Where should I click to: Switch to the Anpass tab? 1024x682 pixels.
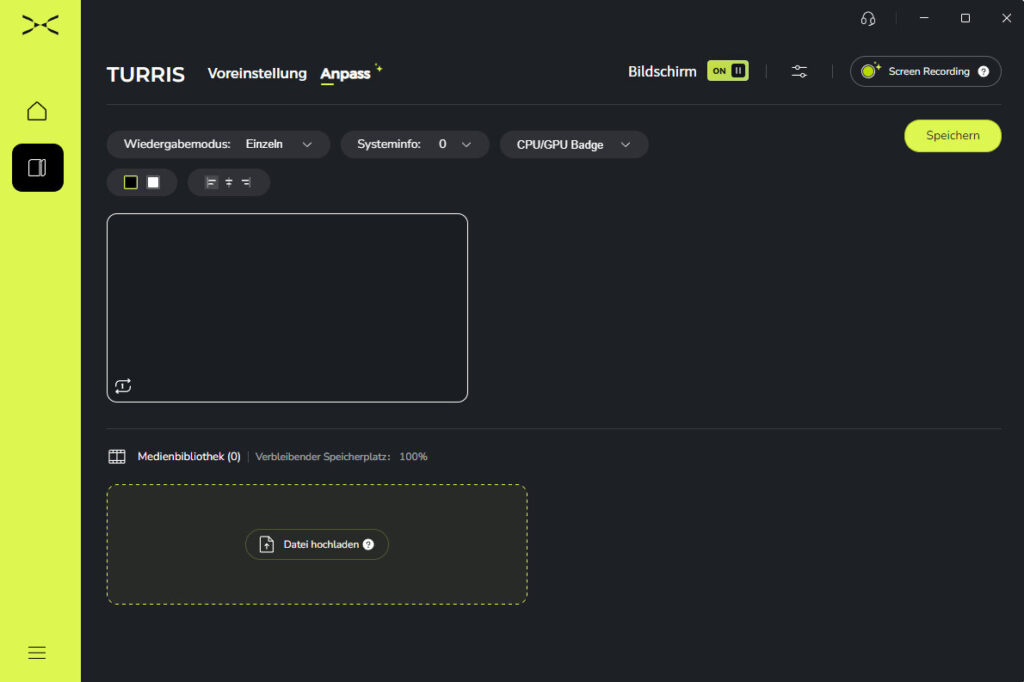point(345,73)
